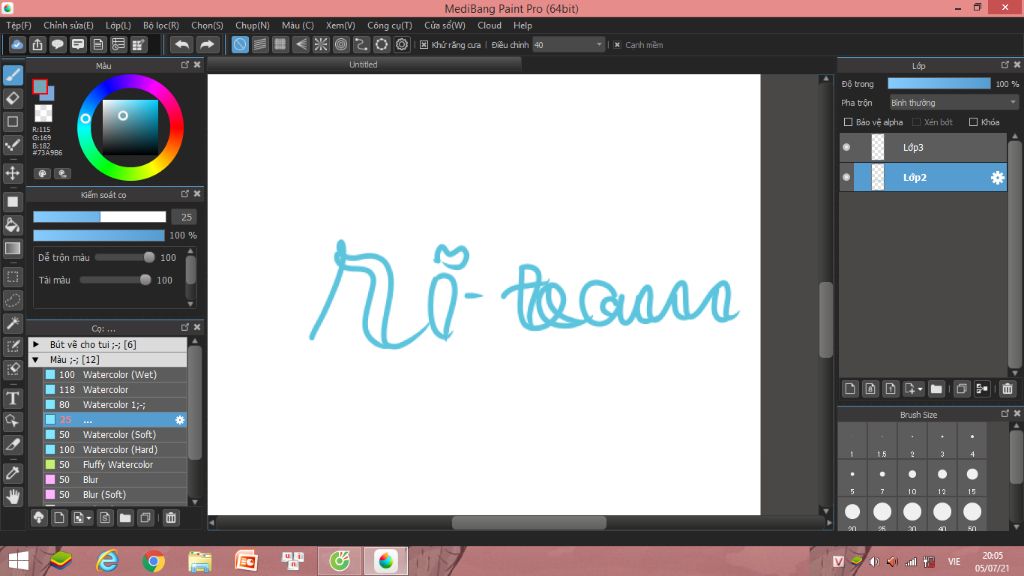Select the Move tool
The height and width of the screenshot is (576, 1024).
(x=13, y=173)
